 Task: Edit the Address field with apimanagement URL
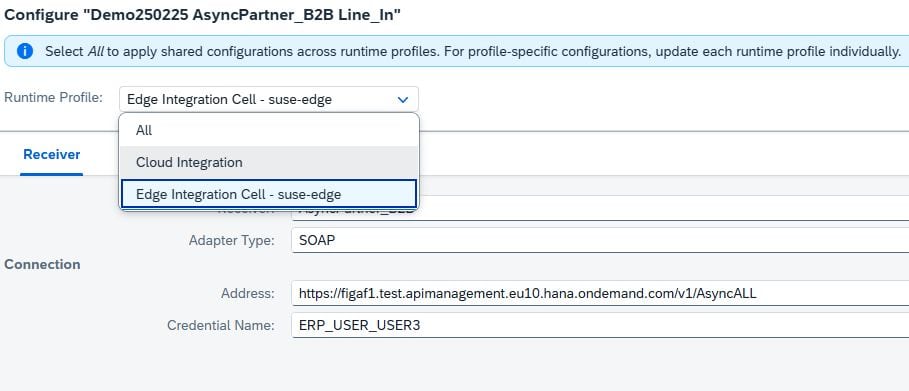(600, 294)
